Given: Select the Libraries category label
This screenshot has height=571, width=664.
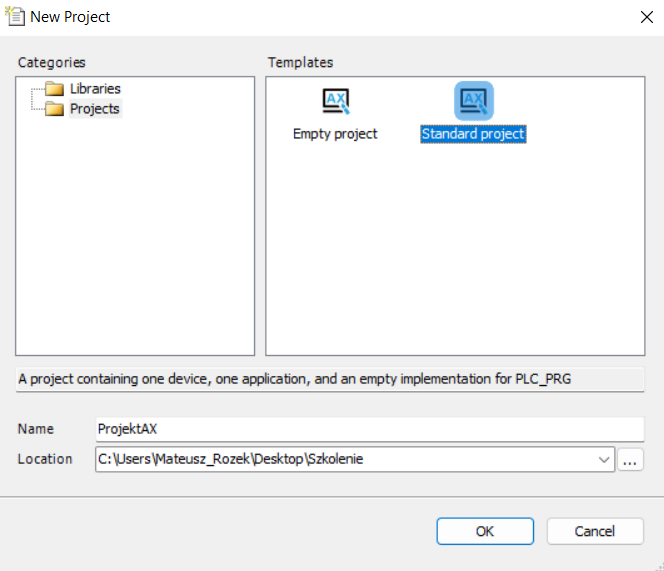Looking at the screenshot, I should click(x=95, y=89).
